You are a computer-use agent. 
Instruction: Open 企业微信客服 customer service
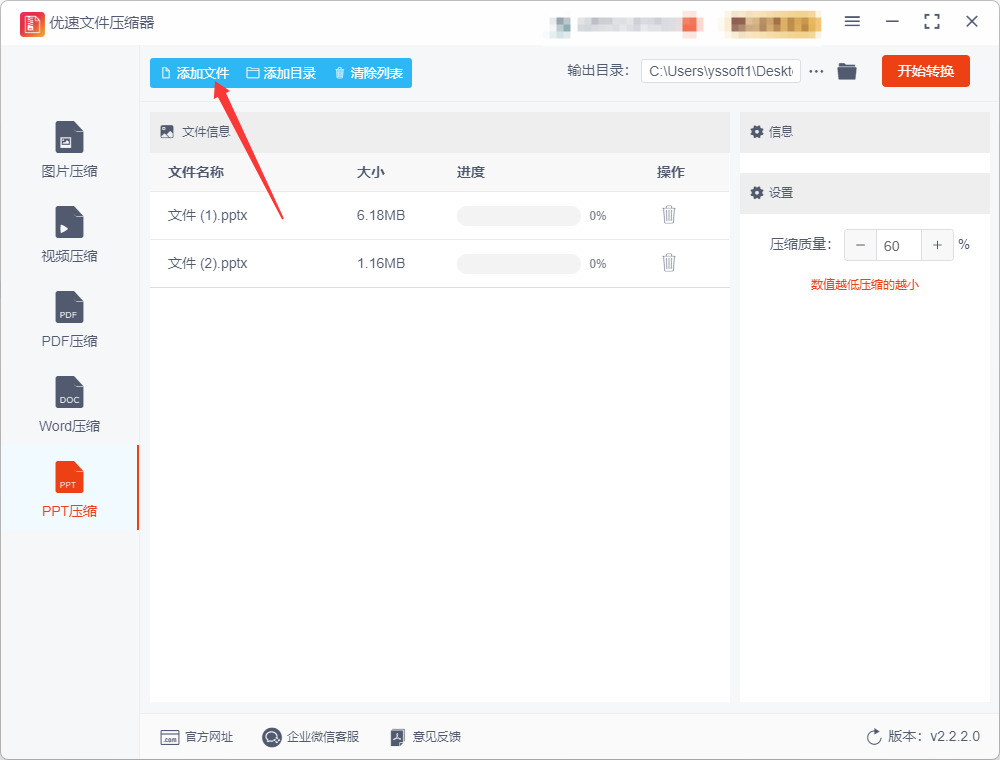click(x=311, y=737)
